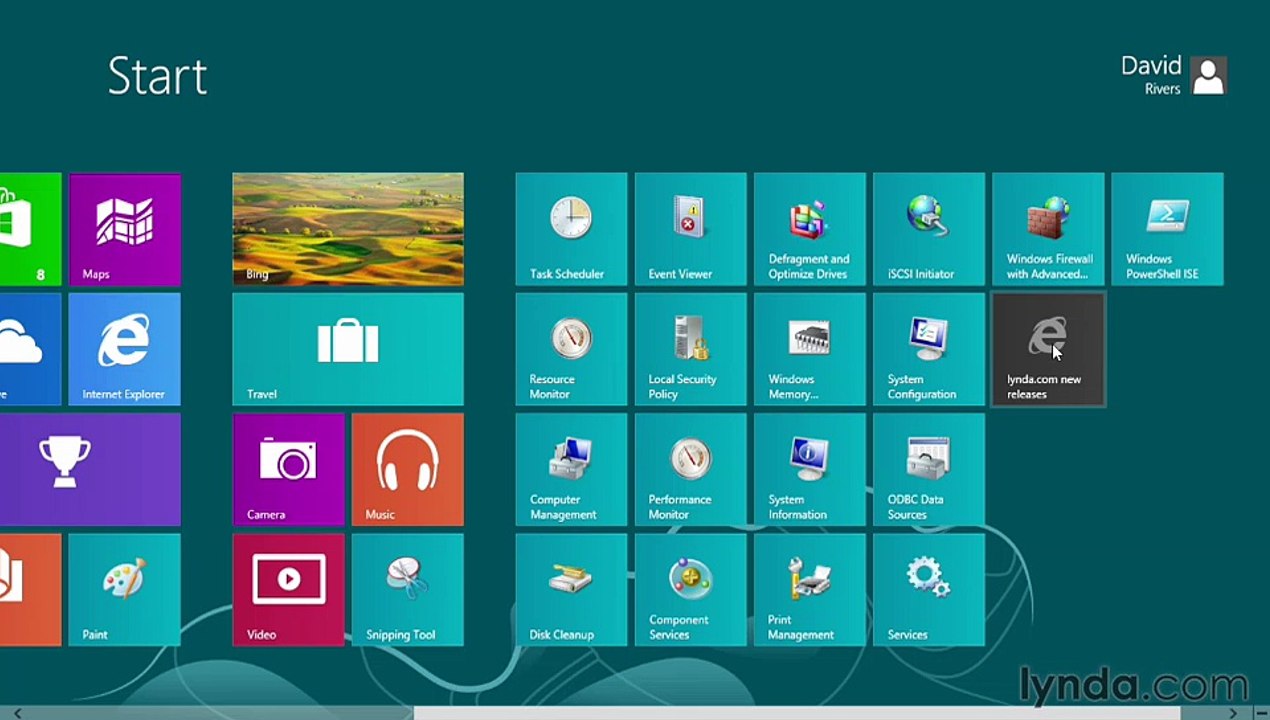Open ODBC Data Sources tile

928,469
